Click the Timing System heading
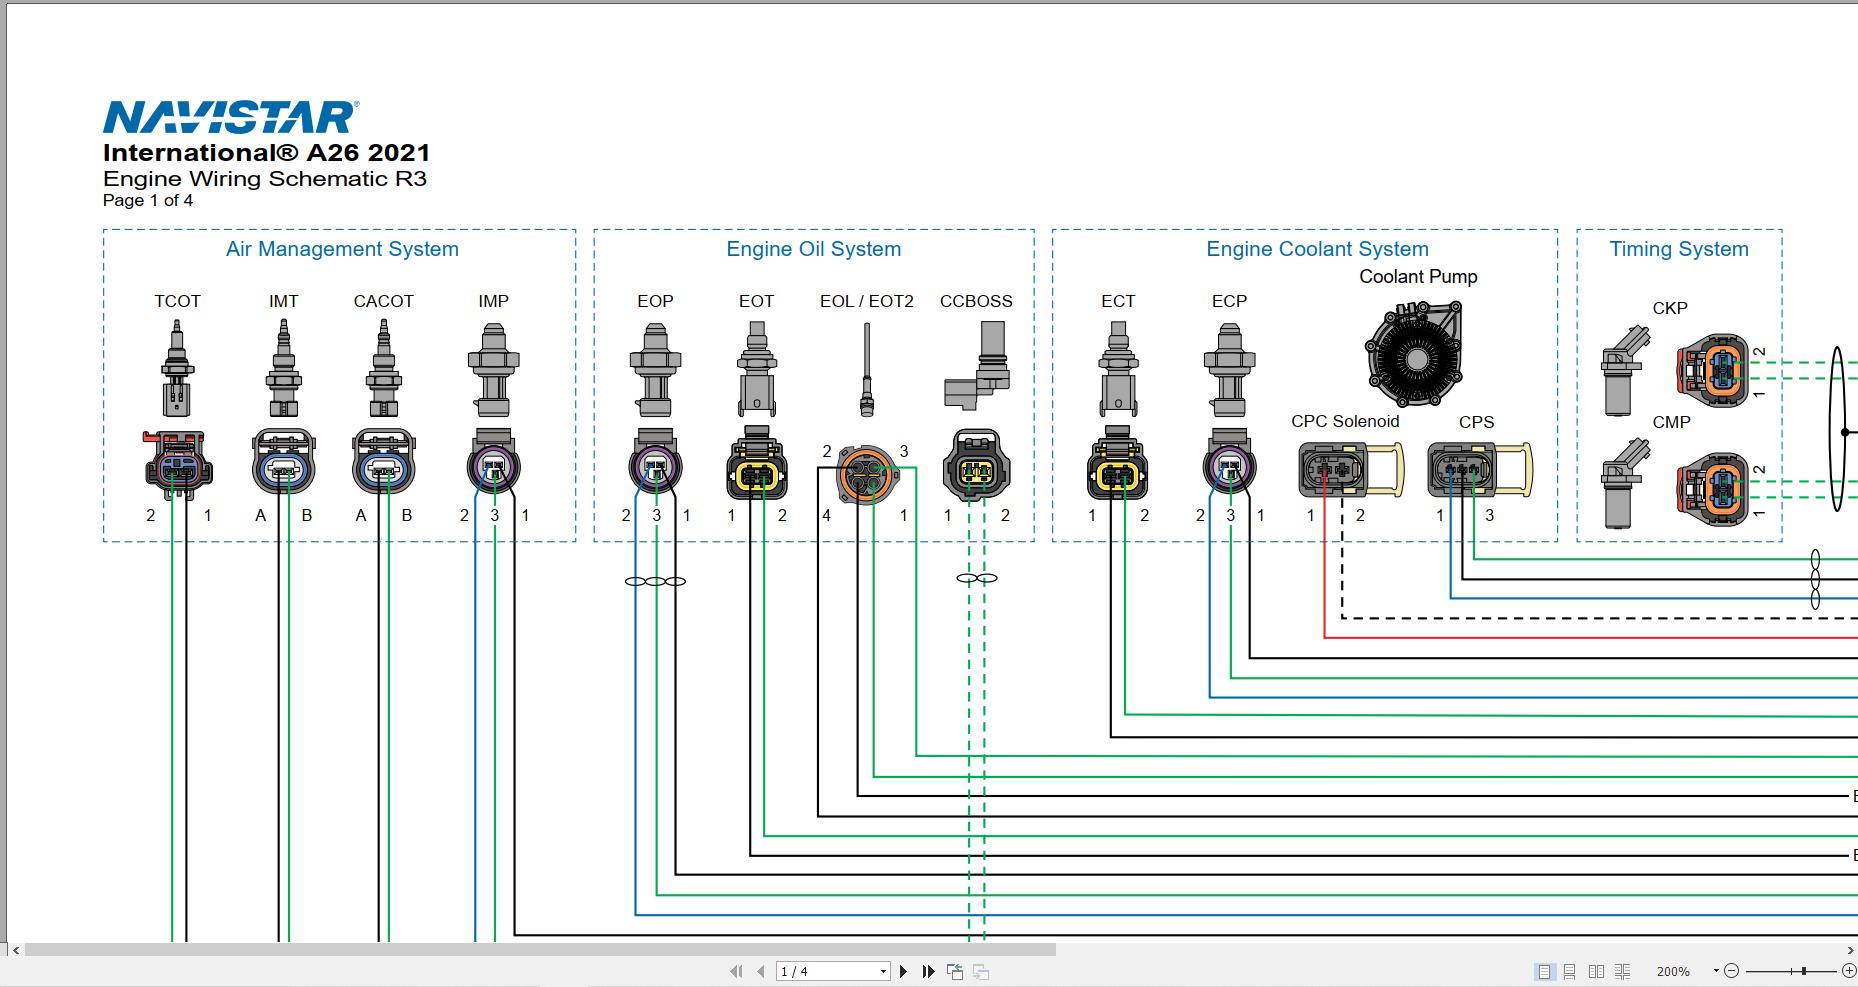The image size is (1858, 987). point(1679,249)
